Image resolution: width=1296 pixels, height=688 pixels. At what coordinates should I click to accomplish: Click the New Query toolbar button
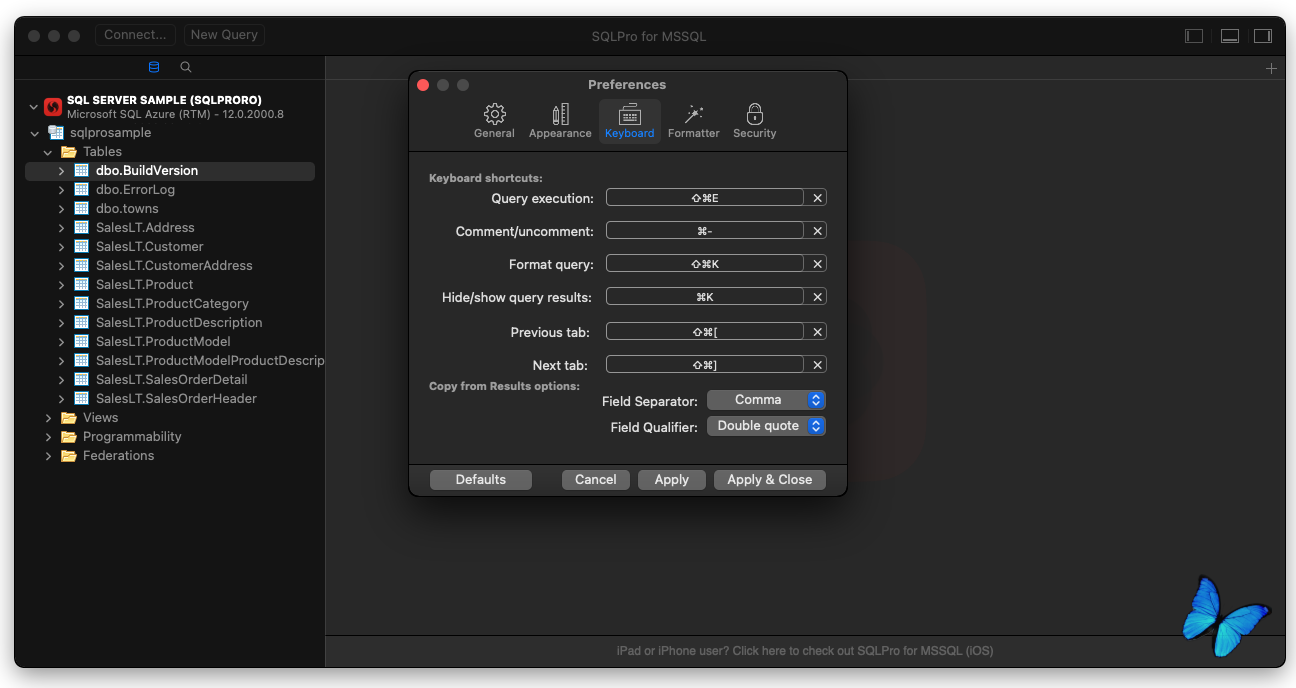[224, 35]
